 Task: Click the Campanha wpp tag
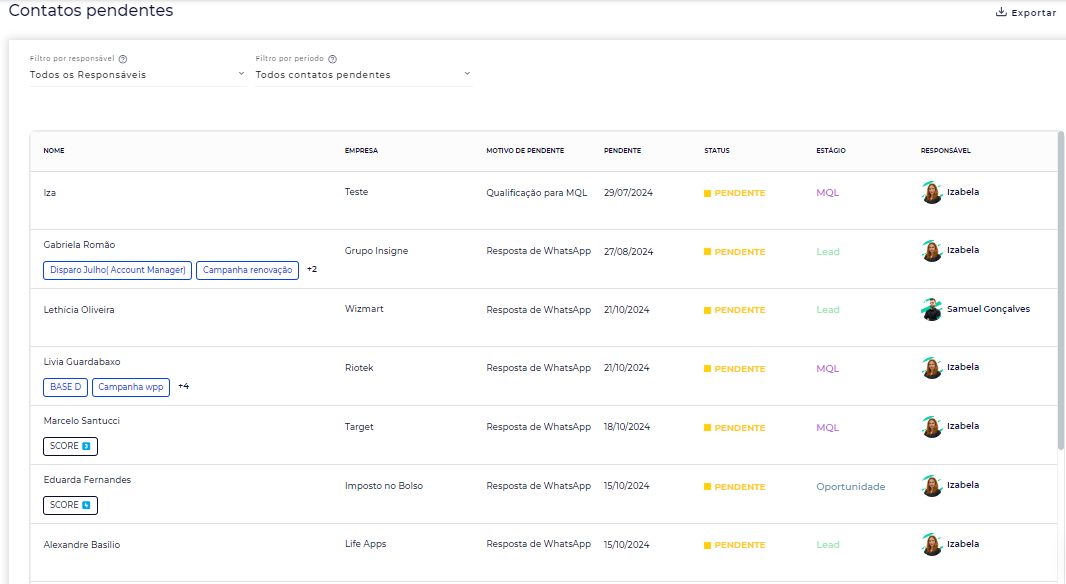point(131,387)
